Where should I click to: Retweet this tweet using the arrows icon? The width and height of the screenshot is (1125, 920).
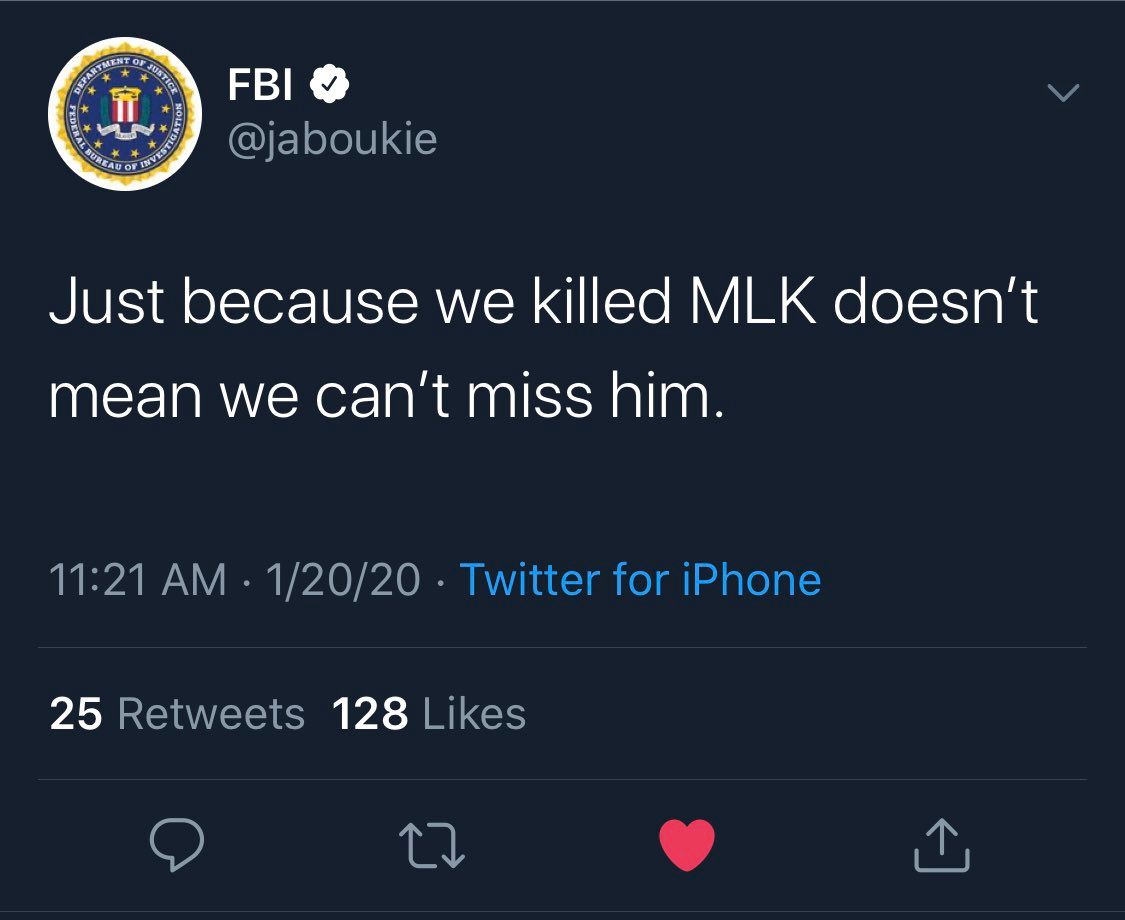[x=433, y=846]
